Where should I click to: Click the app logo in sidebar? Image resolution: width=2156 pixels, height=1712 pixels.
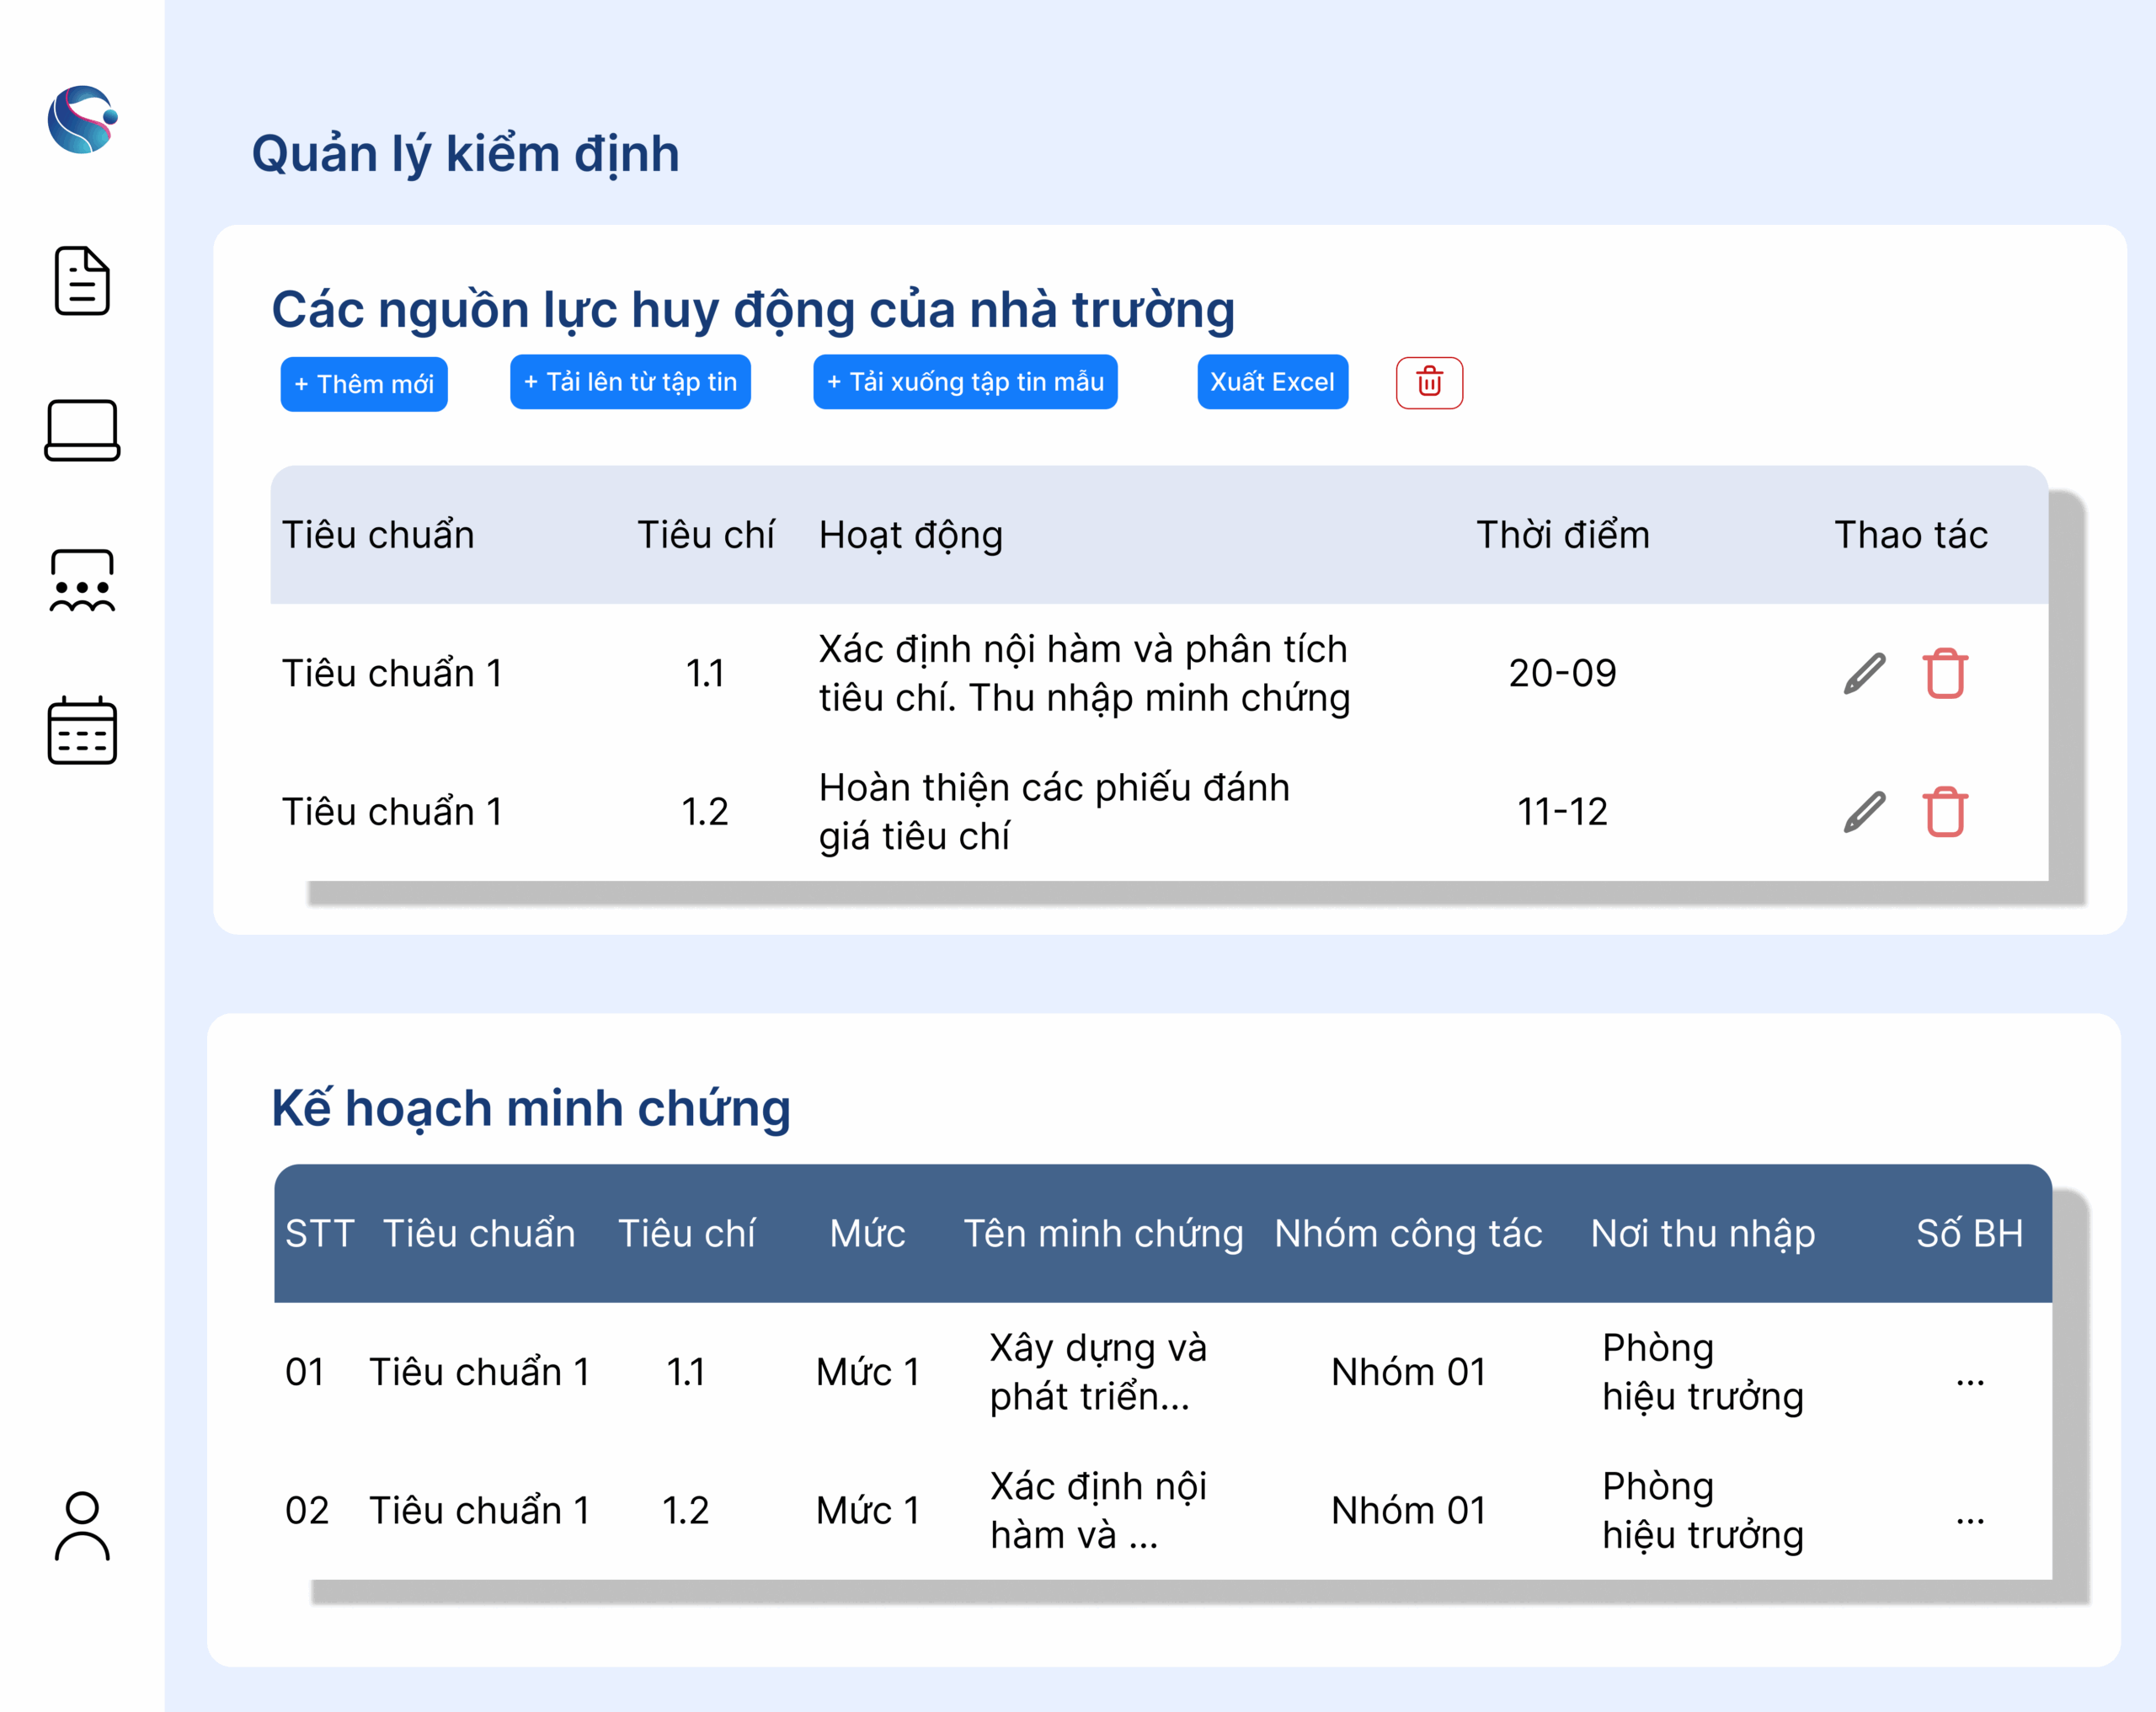coord(82,119)
